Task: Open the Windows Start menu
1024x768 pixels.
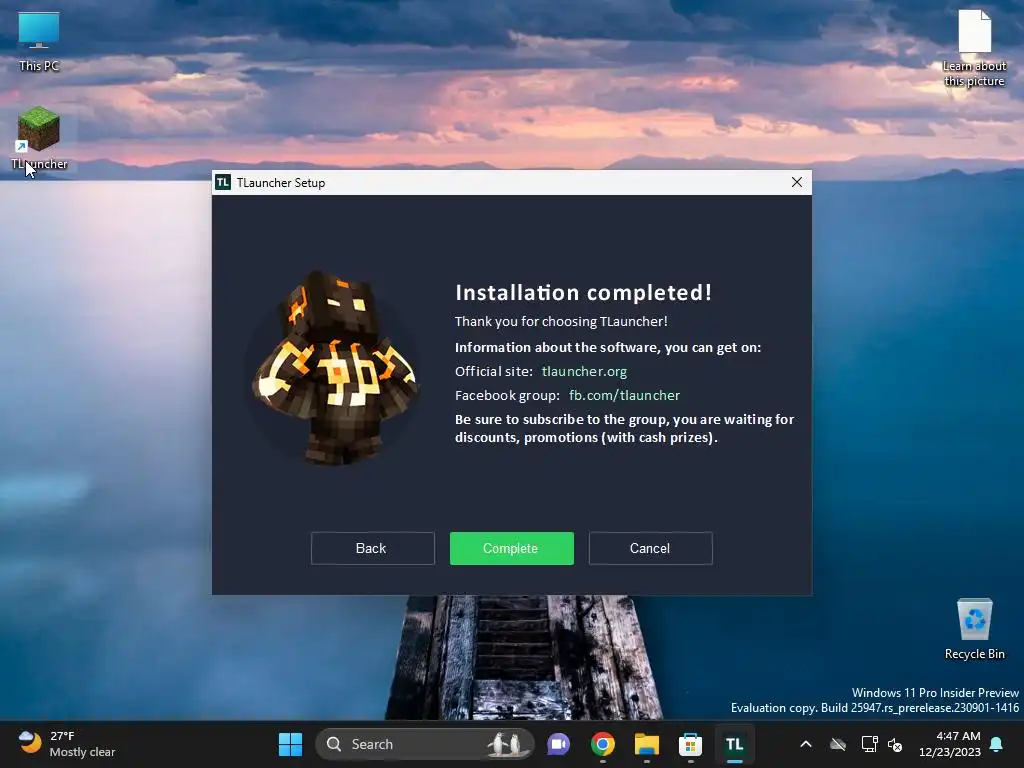Action: [290, 744]
